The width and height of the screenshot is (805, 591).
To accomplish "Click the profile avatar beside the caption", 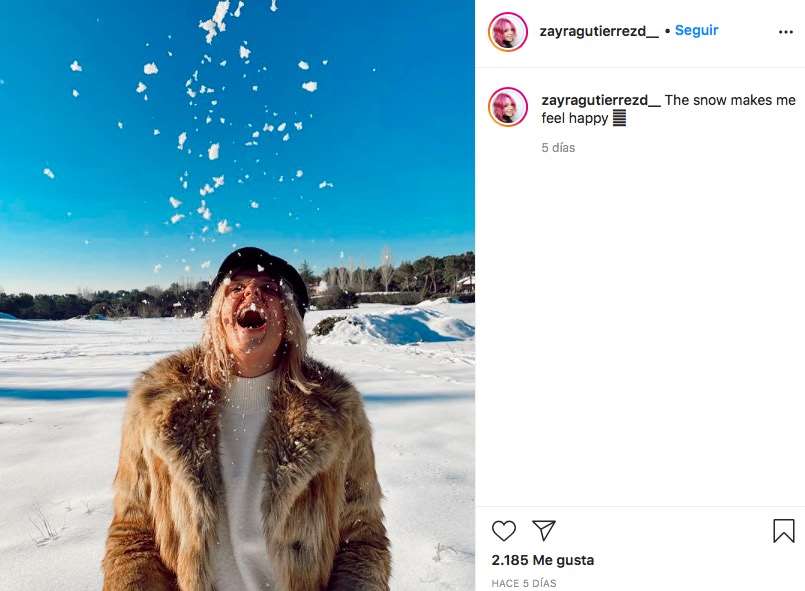I will click(508, 107).
